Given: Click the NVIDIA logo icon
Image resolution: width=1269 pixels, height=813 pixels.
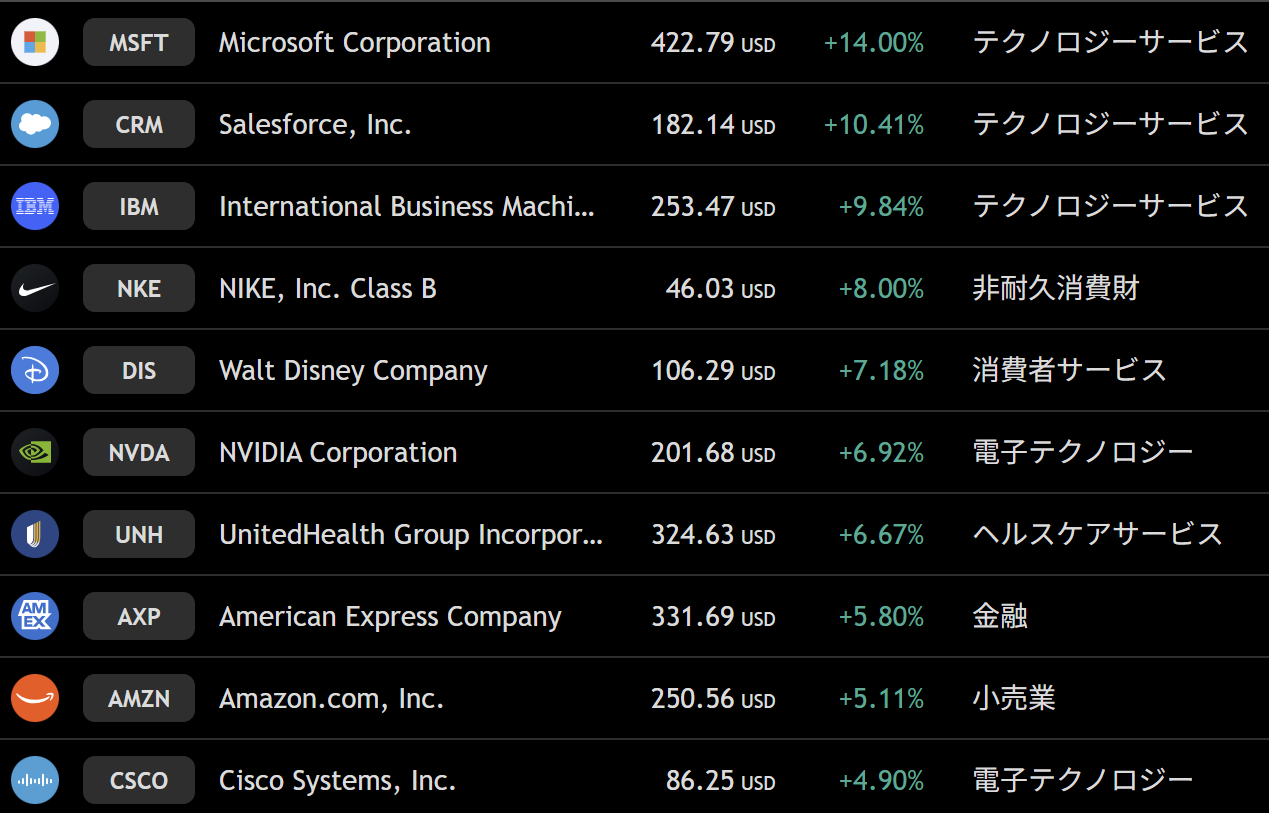Looking at the screenshot, I should 35,453.
